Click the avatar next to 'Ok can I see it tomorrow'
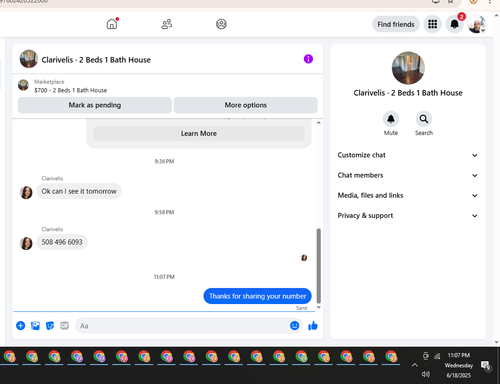The image size is (500, 384). [26, 192]
